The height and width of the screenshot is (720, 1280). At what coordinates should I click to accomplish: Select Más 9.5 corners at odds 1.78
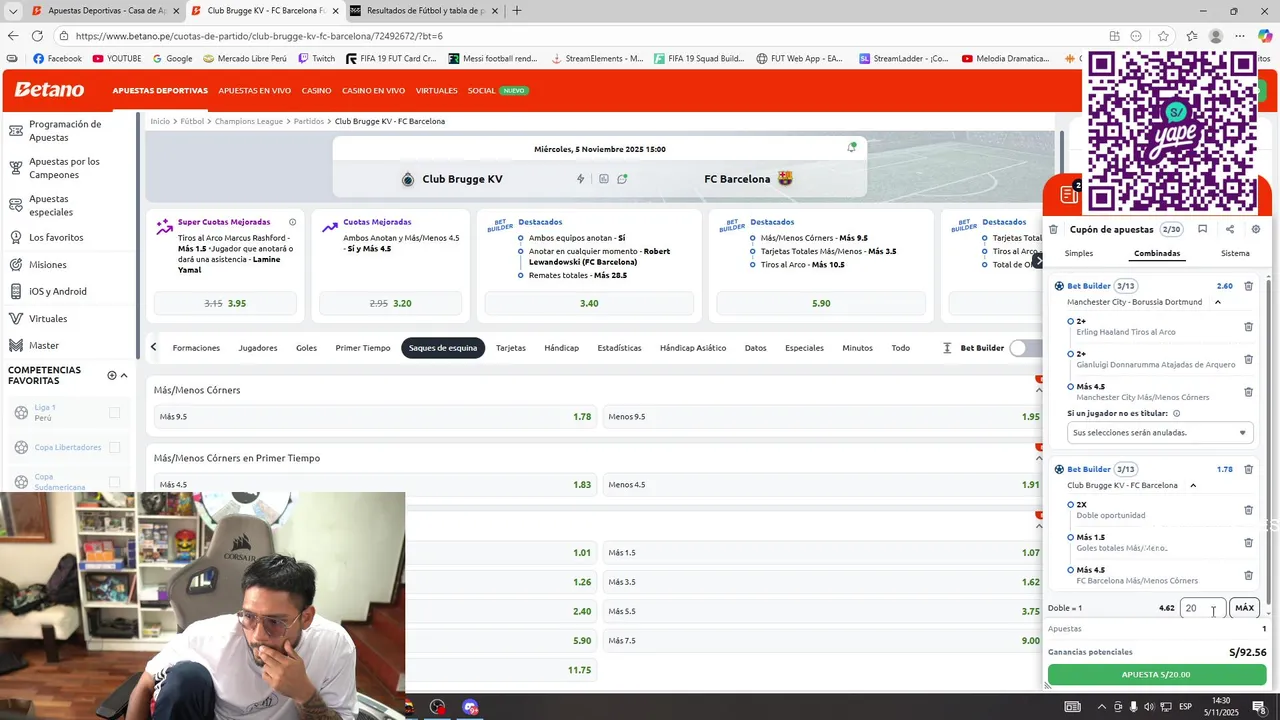pyautogui.click(x=375, y=416)
